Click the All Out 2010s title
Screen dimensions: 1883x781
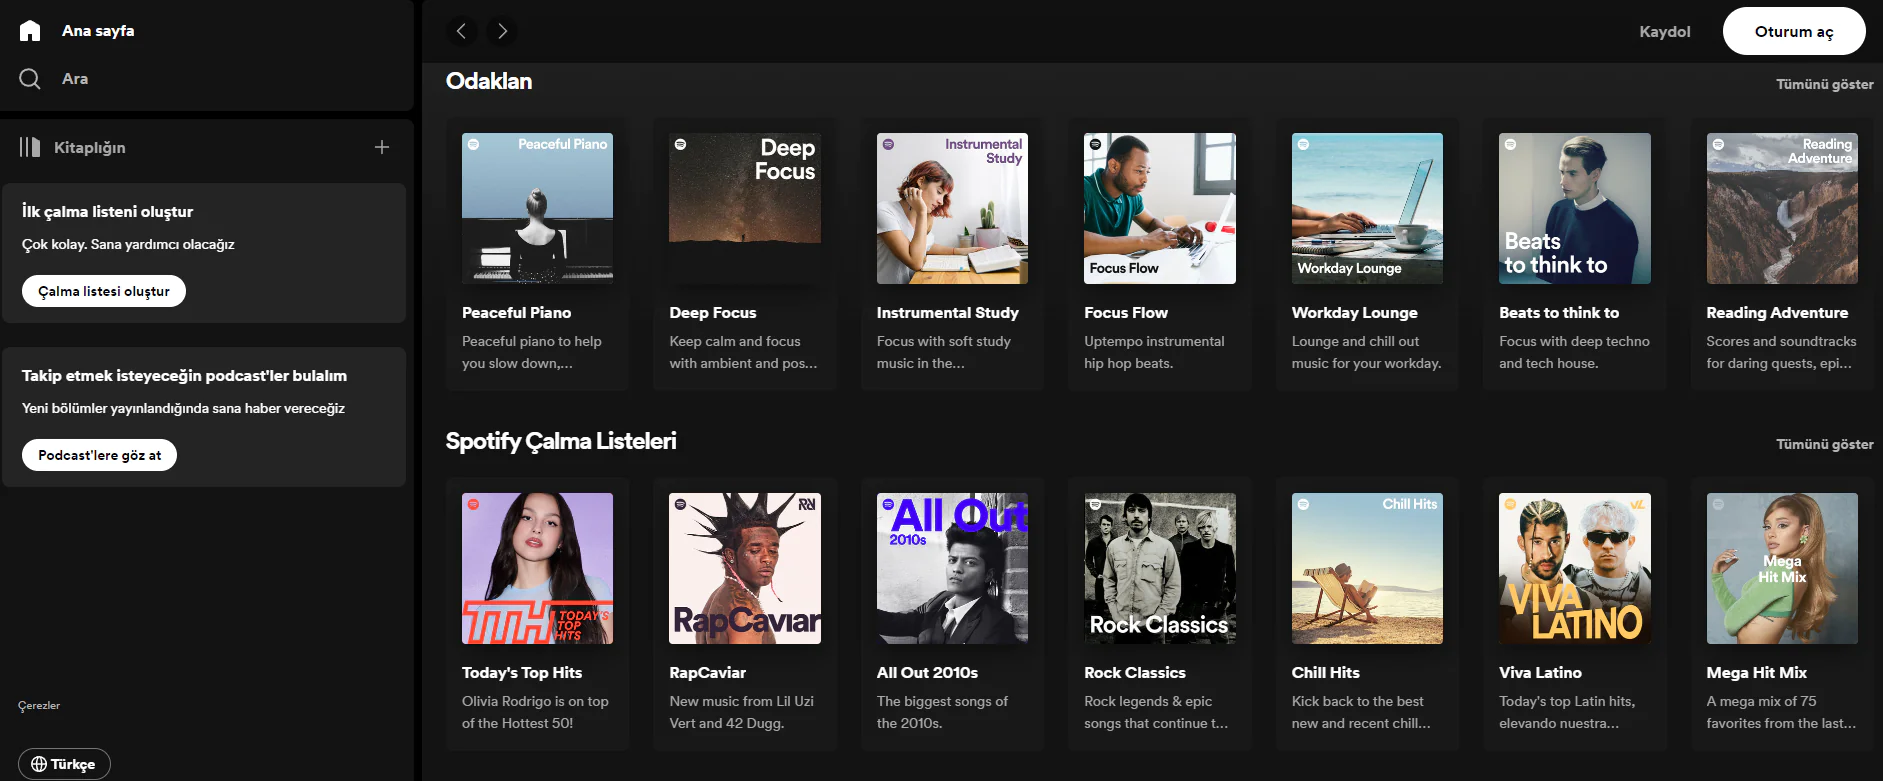[x=927, y=673]
